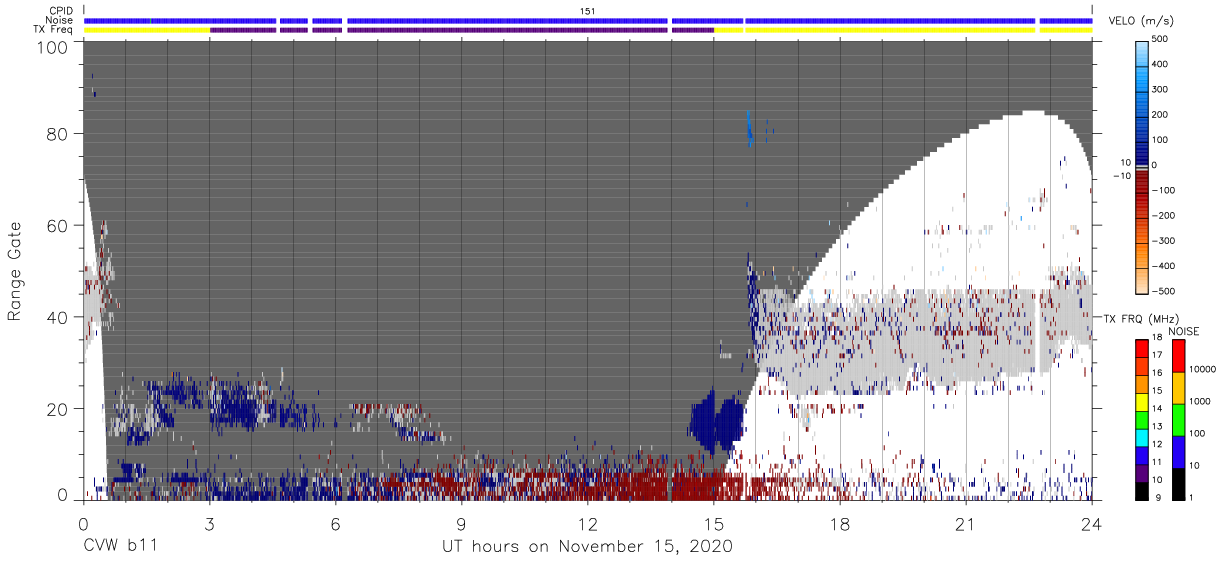The height and width of the screenshot is (567, 1228).
Task: Click hour 6 on the time axis
Action: 335,523
